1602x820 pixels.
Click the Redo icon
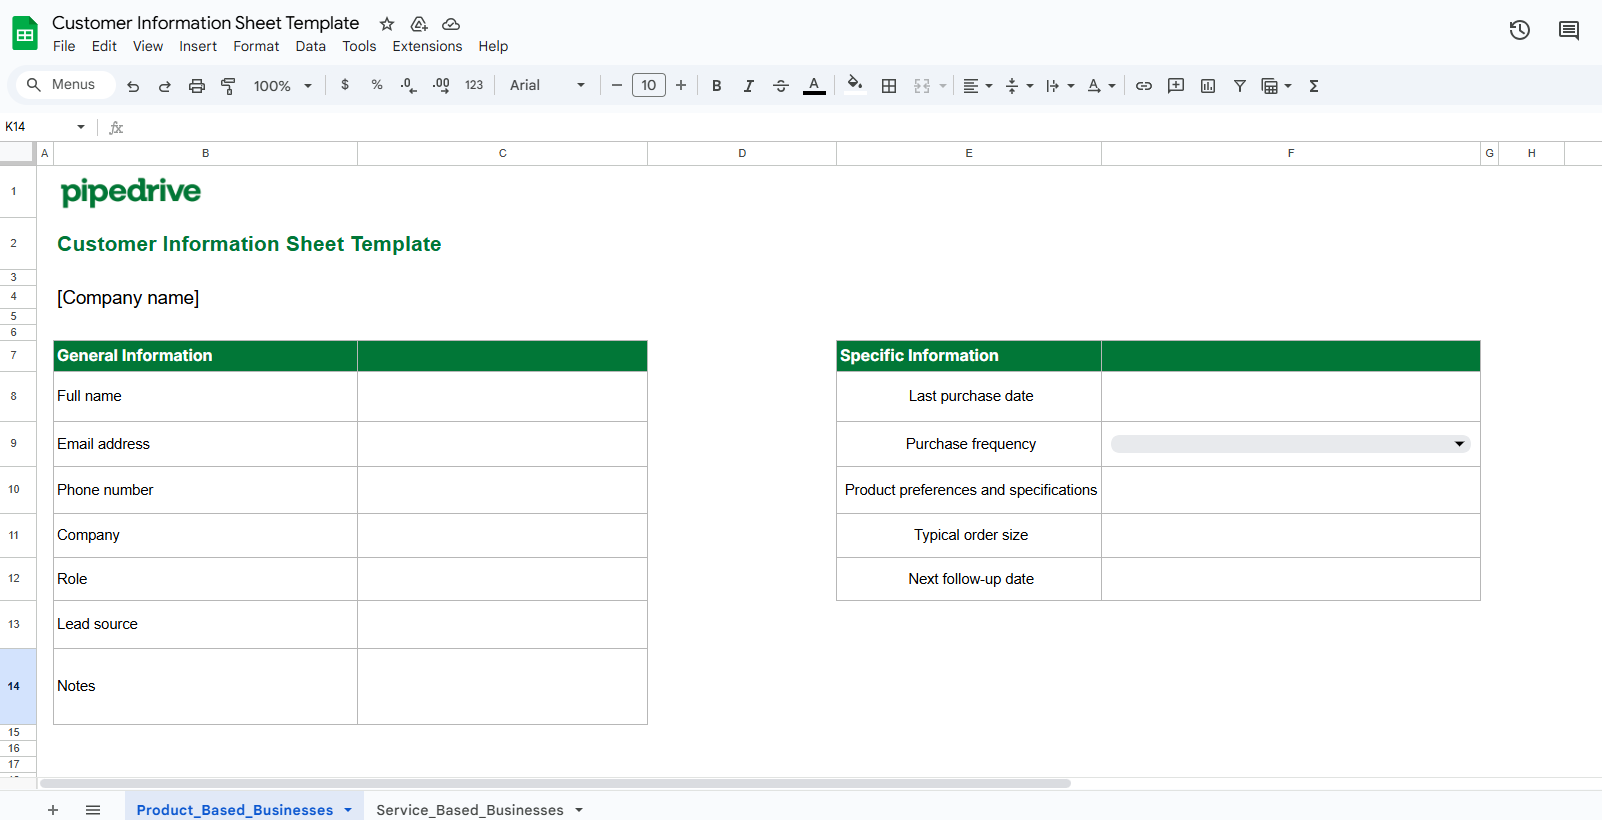[x=165, y=86]
